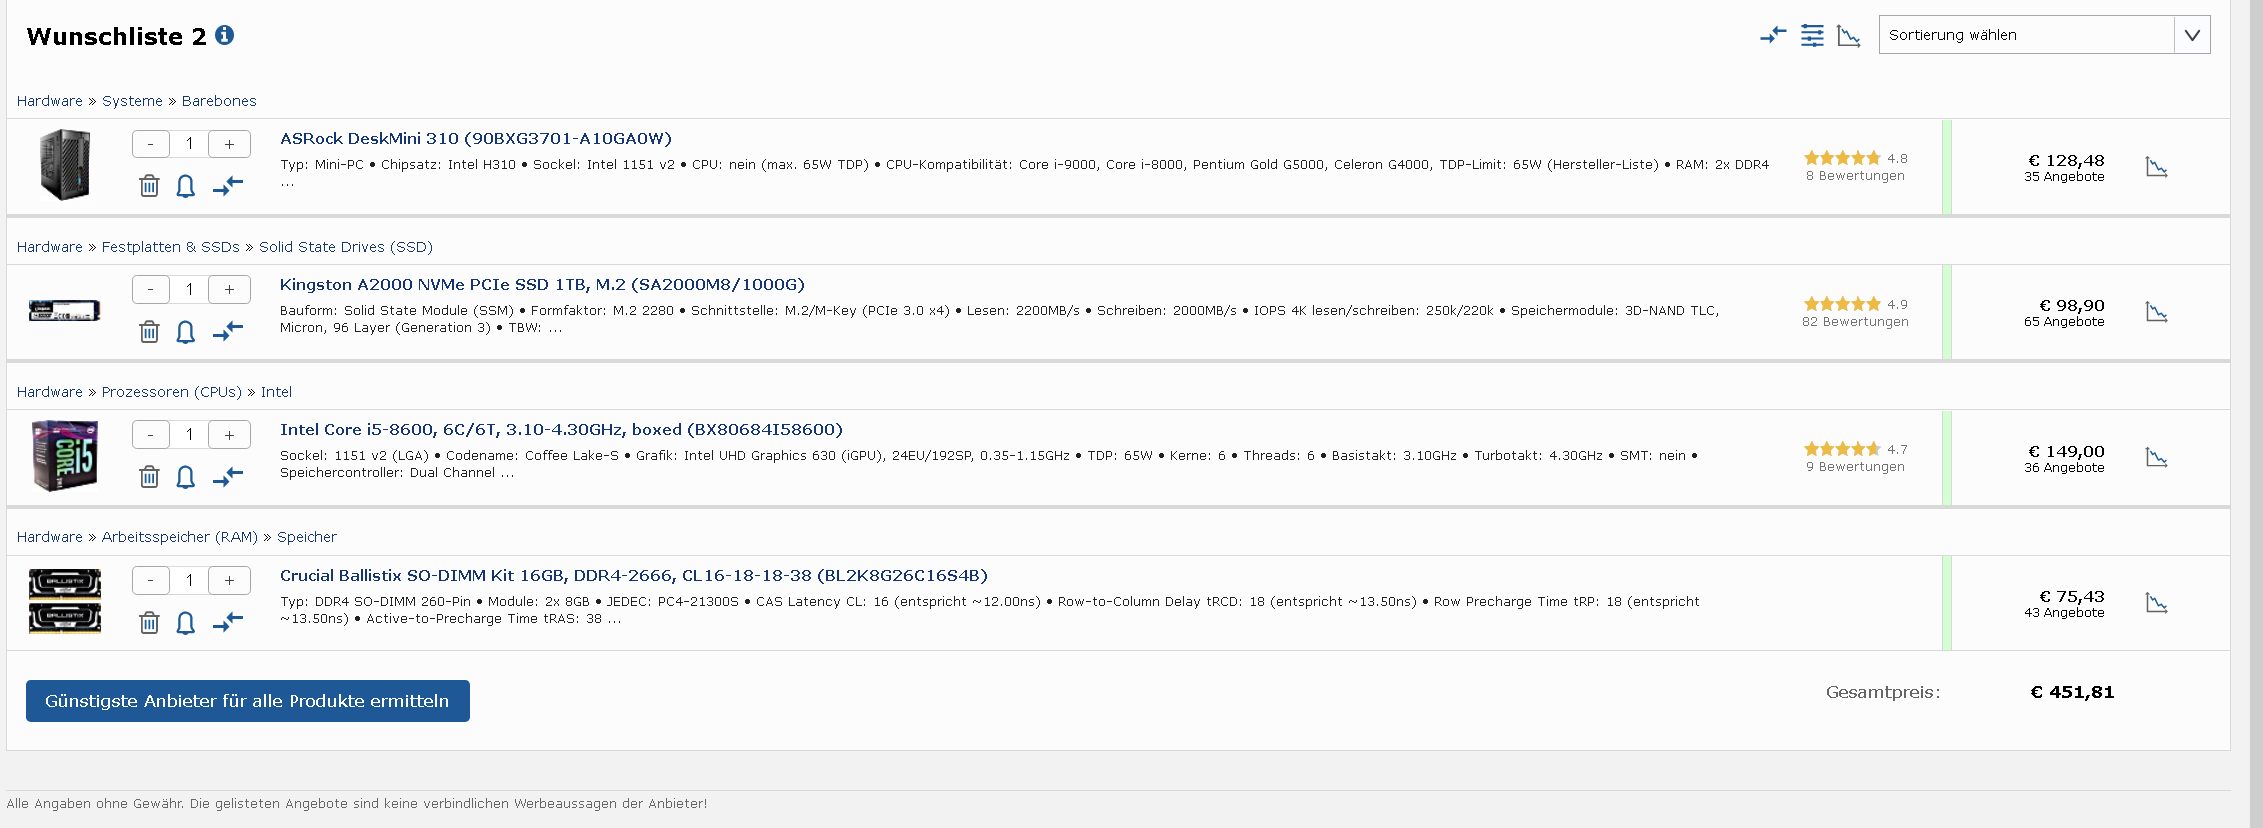
Task: Click the € 128,48 price of ASRock DeskMini
Action: (2066, 160)
